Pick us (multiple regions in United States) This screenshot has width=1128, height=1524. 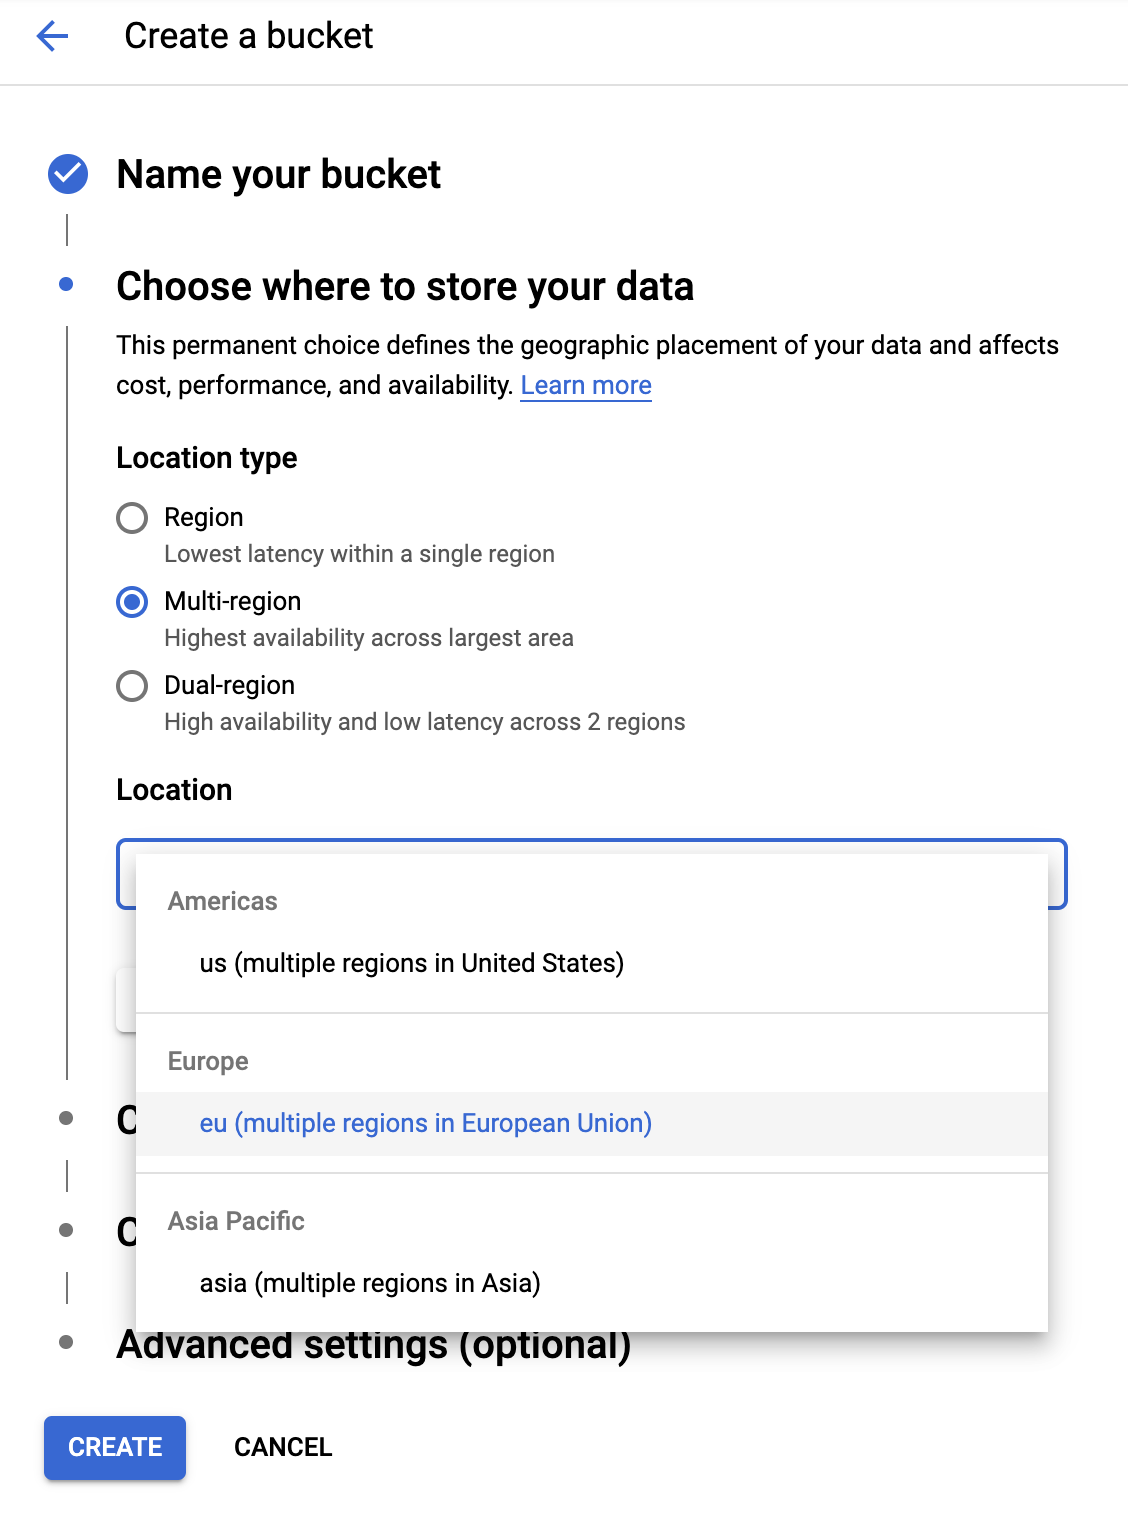(x=411, y=963)
